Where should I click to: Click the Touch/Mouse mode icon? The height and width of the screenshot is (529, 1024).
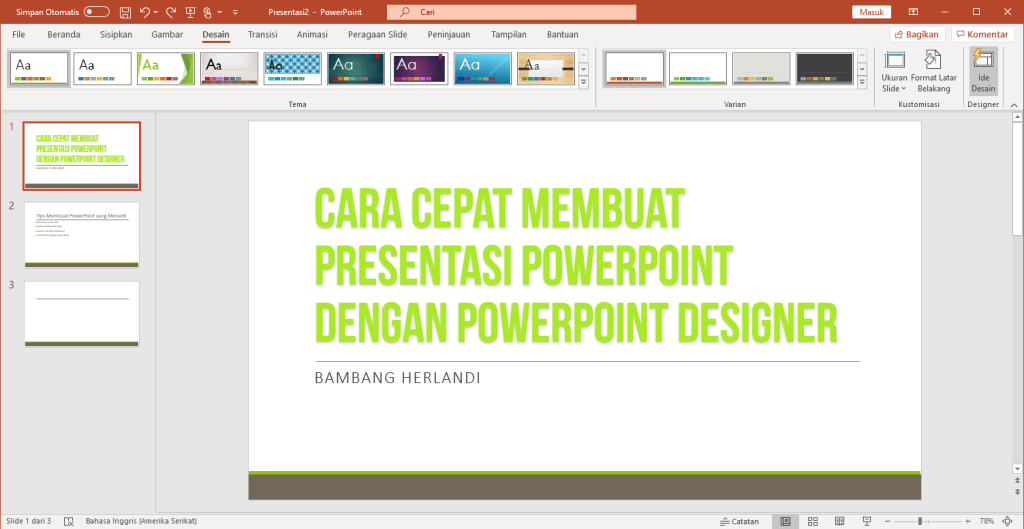pyautogui.click(x=208, y=12)
